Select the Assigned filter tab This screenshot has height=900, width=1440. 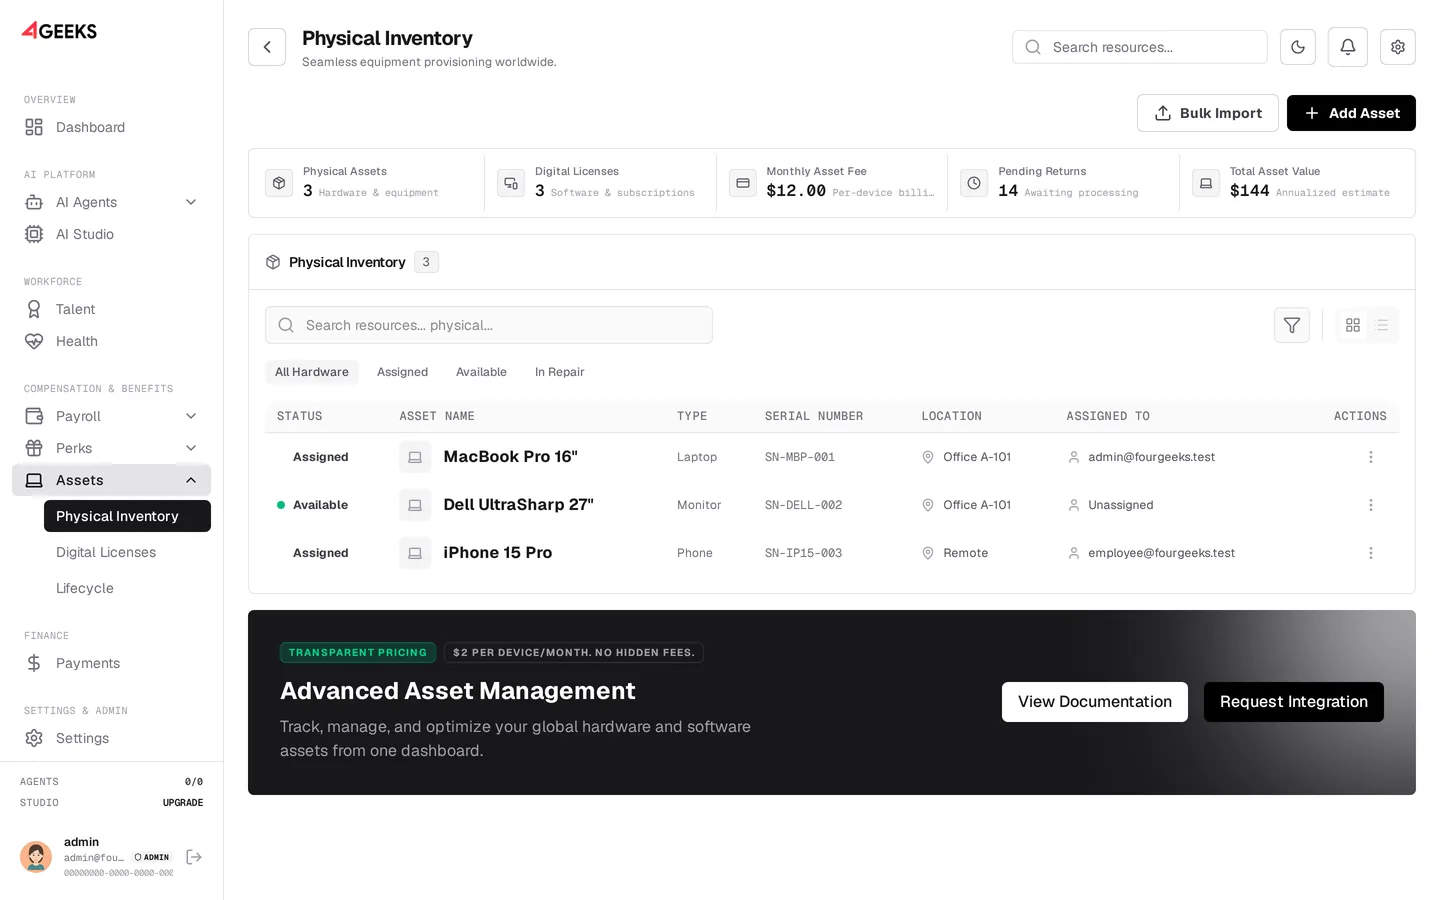pos(402,372)
